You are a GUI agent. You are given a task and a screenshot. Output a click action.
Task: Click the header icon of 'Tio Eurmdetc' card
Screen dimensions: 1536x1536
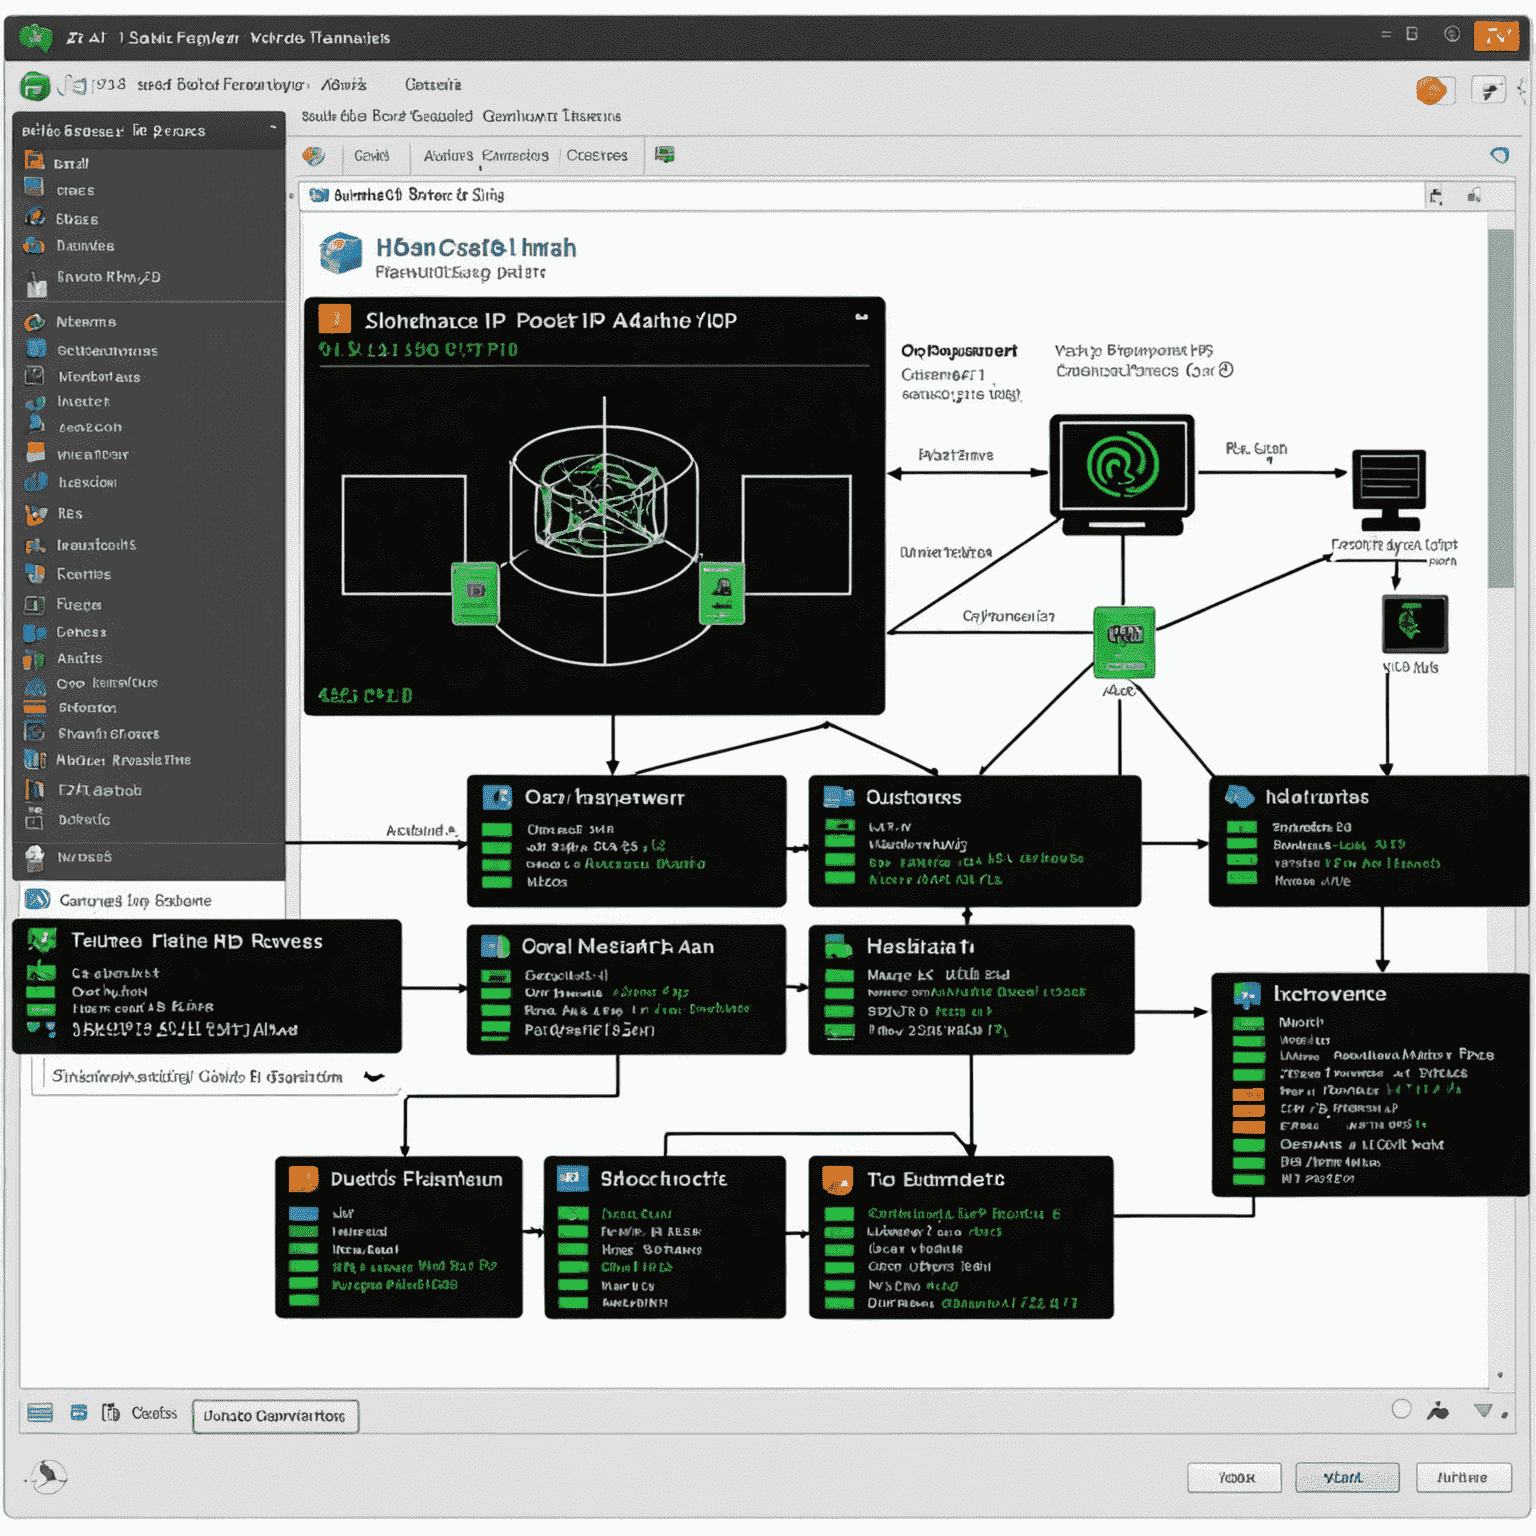click(837, 1180)
